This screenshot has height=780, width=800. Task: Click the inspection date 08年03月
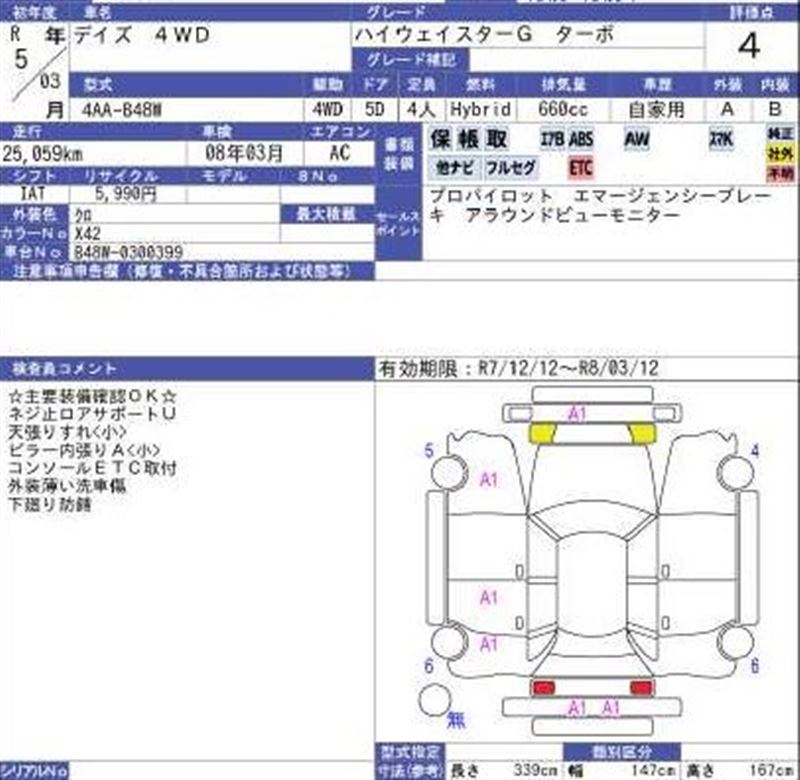(x=244, y=153)
